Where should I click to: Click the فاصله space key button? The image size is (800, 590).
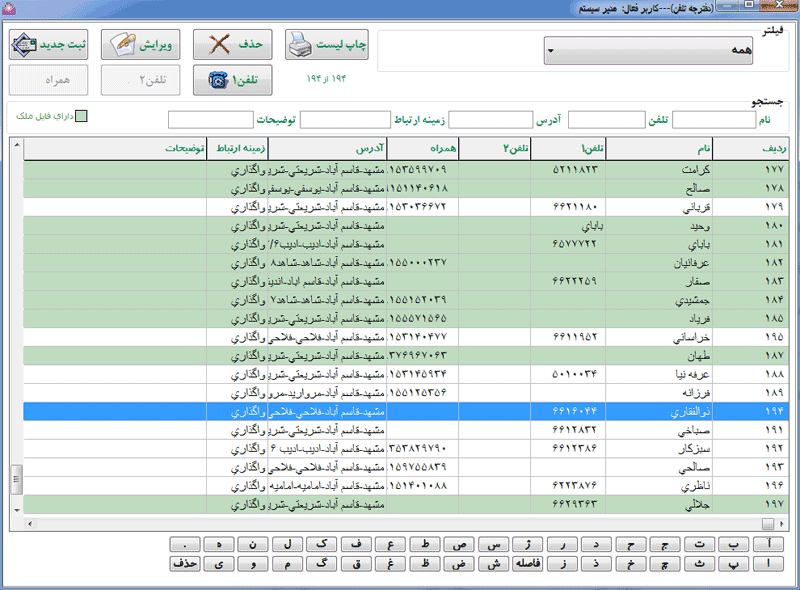tap(528, 563)
